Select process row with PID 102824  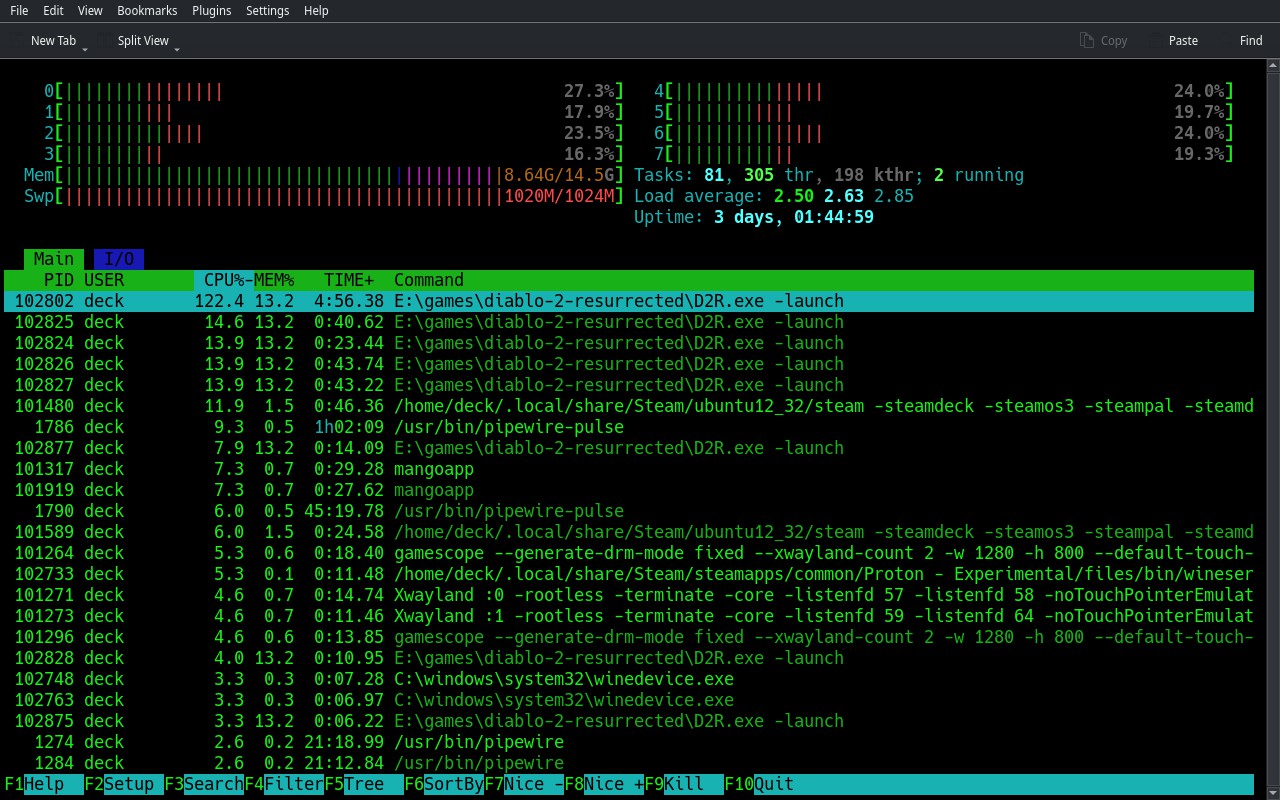point(629,343)
